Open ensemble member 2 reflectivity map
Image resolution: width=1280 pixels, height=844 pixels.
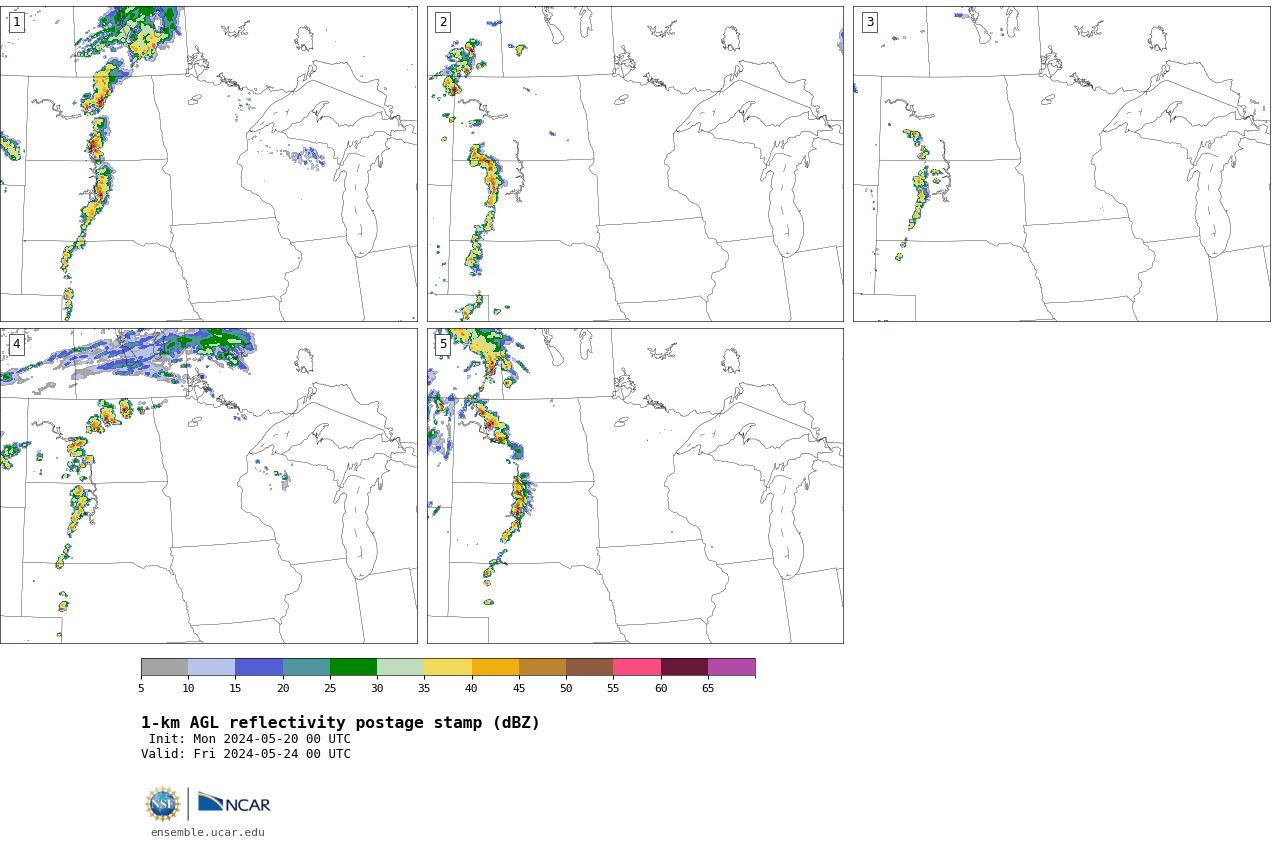(x=635, y=163)
